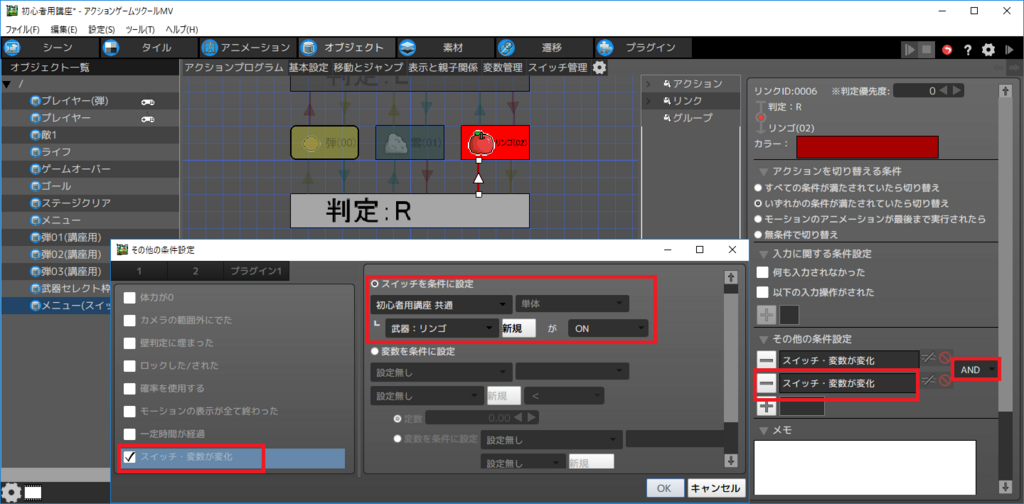This screenshot has height=504, width=1024.
Task: Click the up arrow of the link panel scrollbar
Action: (1005, 92)
